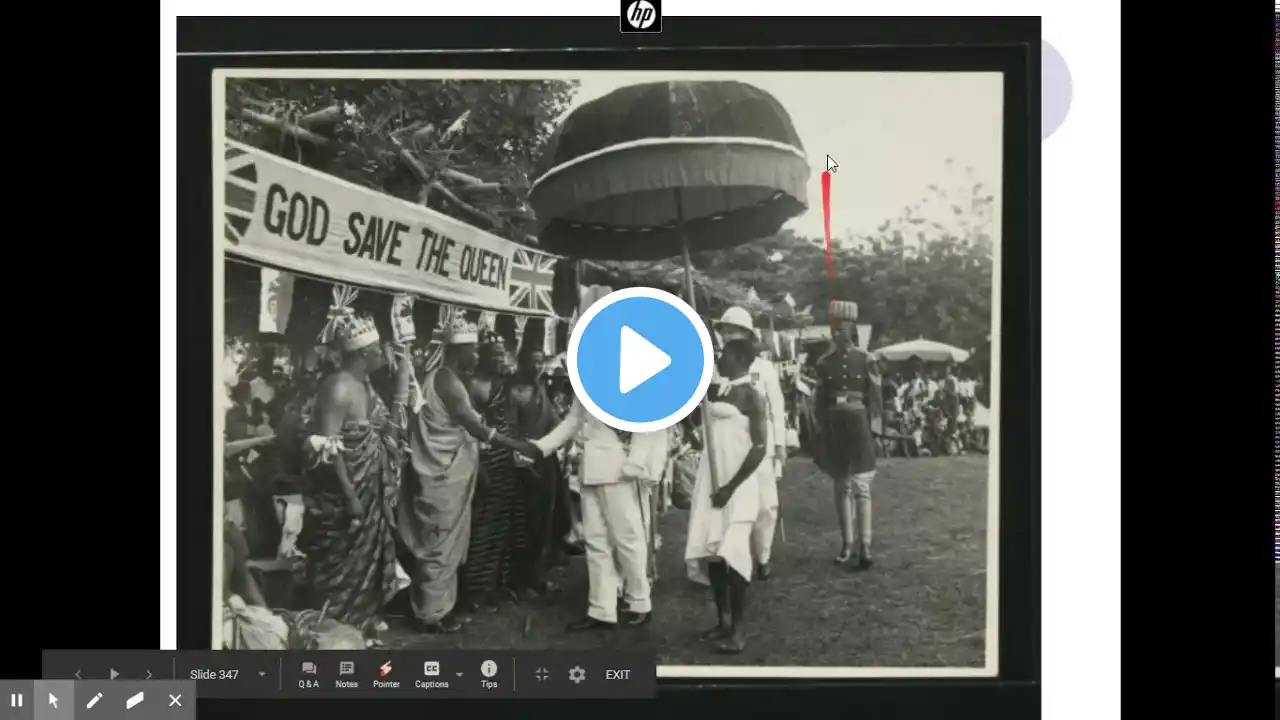
Task: Expand the Captions options arrow
Action: 460,675
